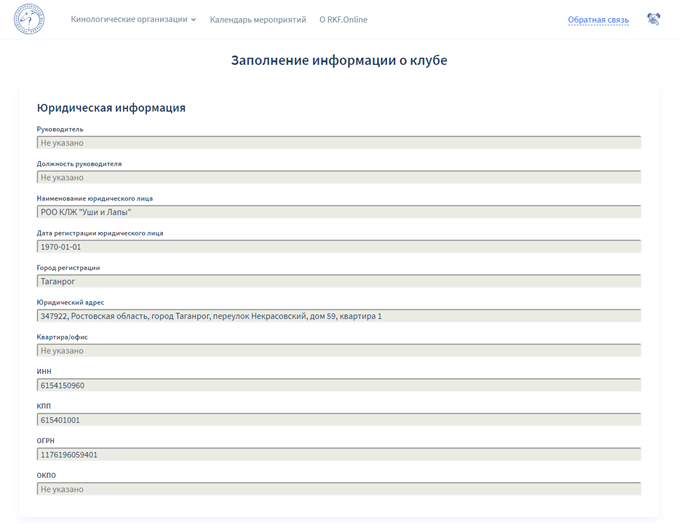Click the registration date field 1970-01-01
Viewport: 680px width, 524px height.
pos(338,247)
